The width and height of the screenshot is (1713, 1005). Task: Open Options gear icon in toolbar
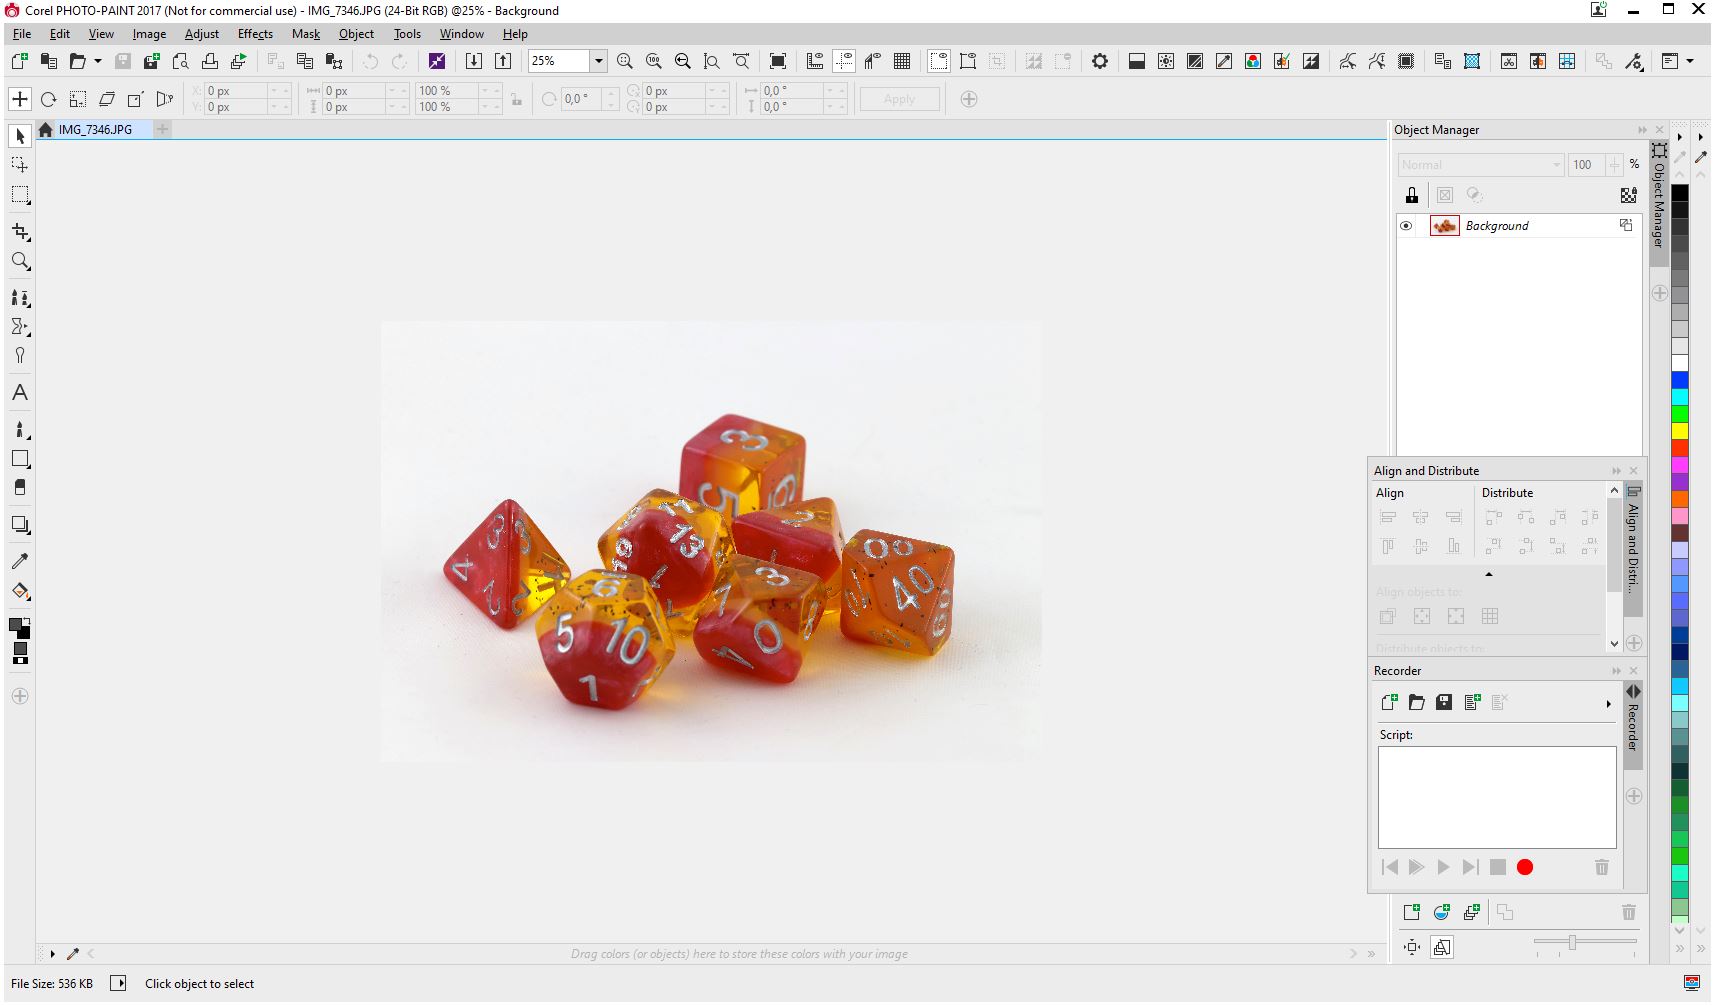tap(1100, 61)
